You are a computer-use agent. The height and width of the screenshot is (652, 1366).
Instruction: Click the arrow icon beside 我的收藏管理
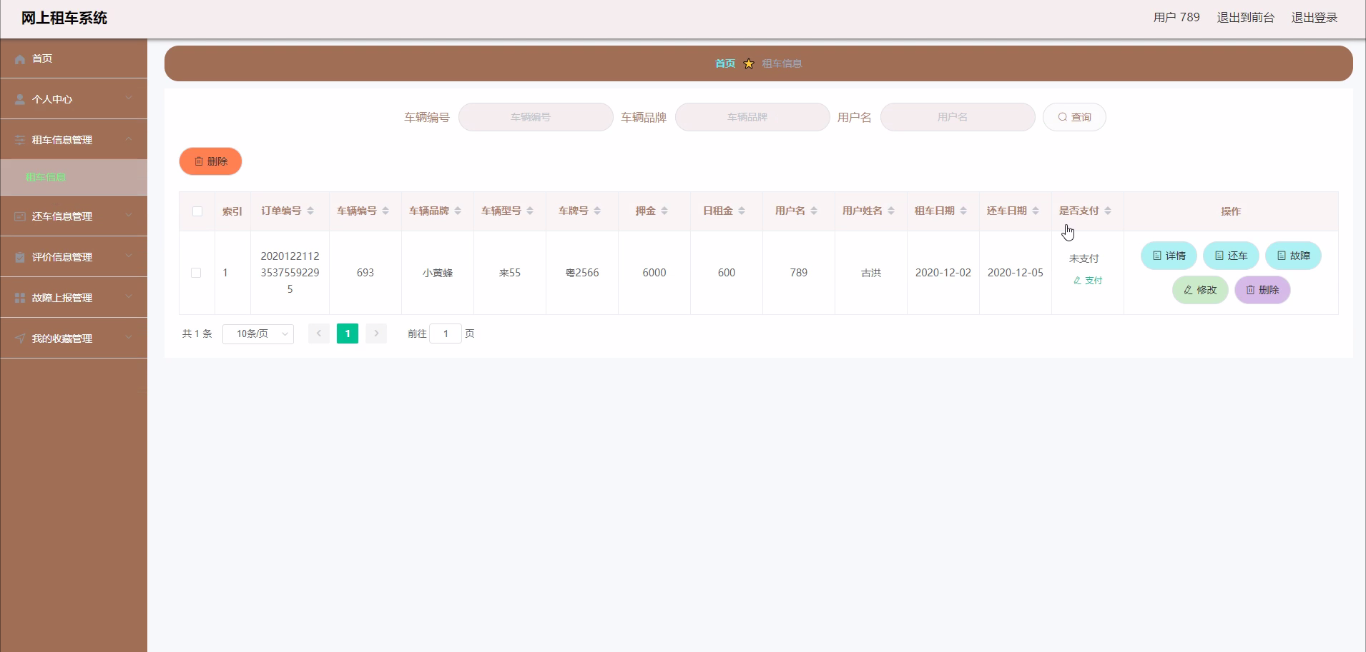[20, 339]
